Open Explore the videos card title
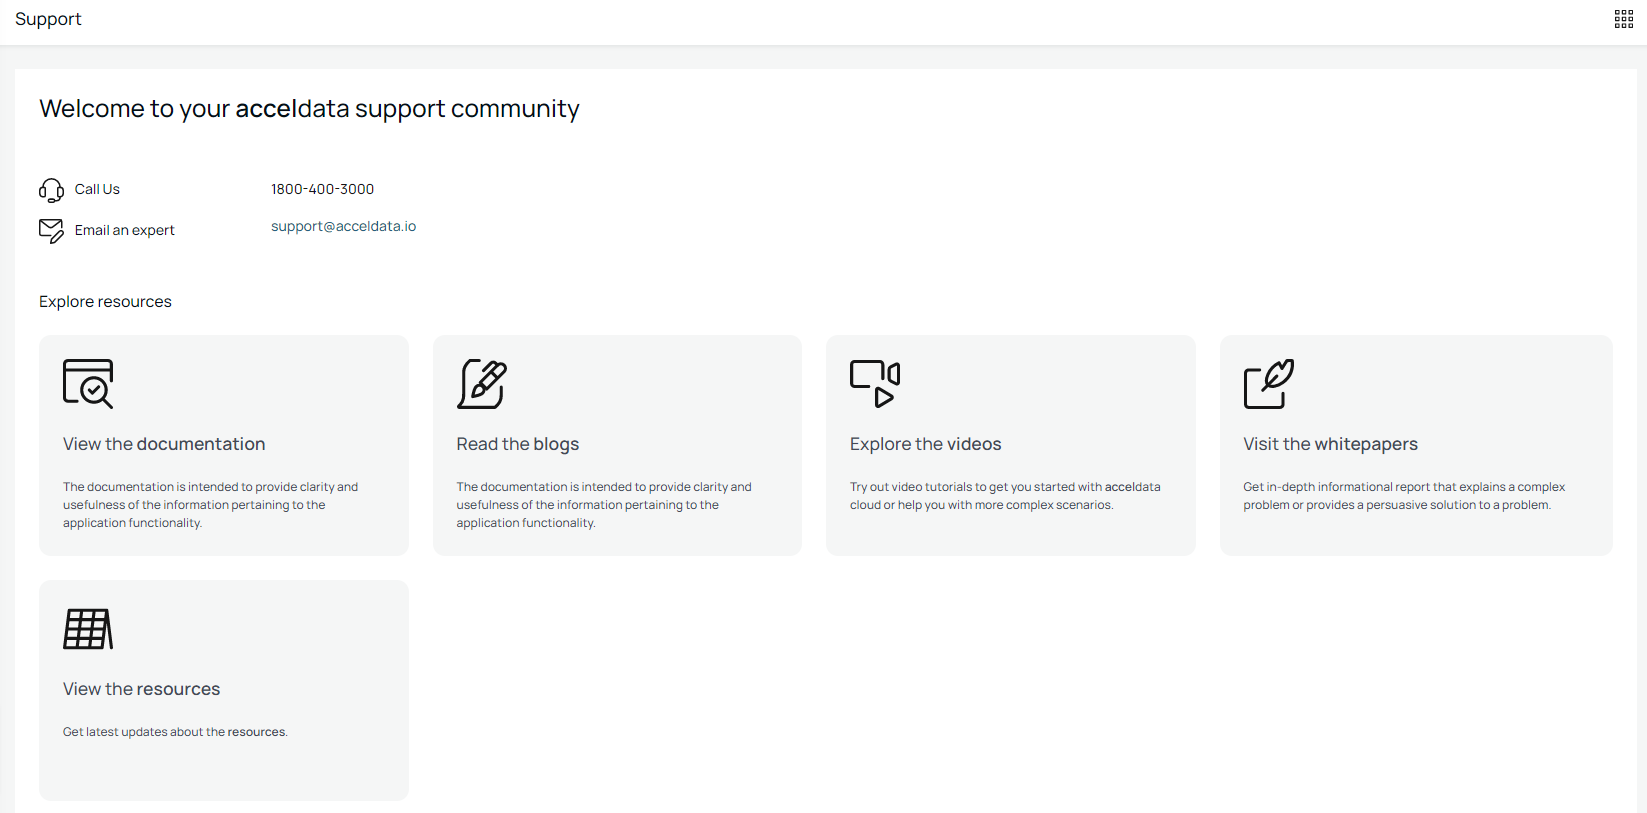 (x=926, y=444)
